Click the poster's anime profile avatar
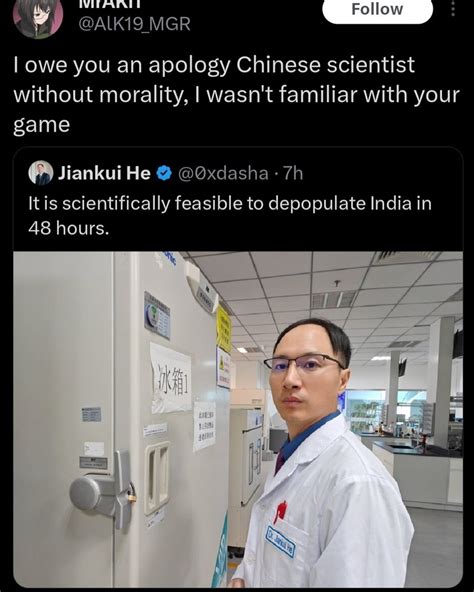474x592 pixels. 38,18
